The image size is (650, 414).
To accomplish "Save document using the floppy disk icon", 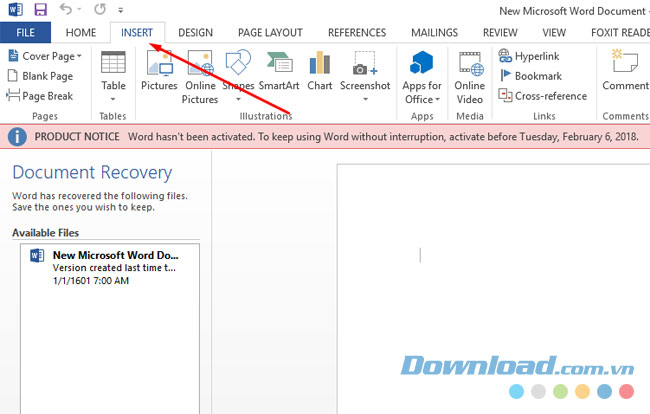I will coord(41,10).
